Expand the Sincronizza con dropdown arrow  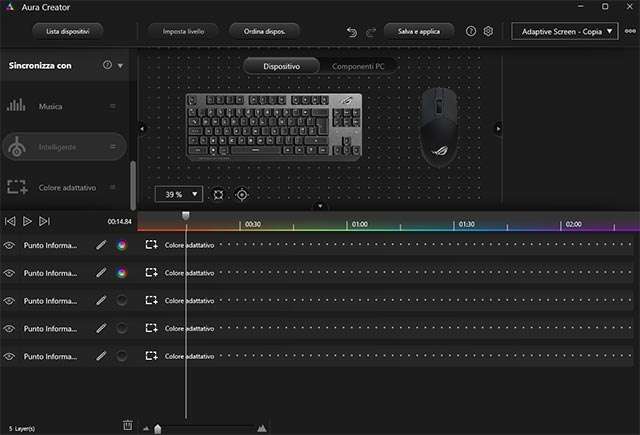[120, 66]
